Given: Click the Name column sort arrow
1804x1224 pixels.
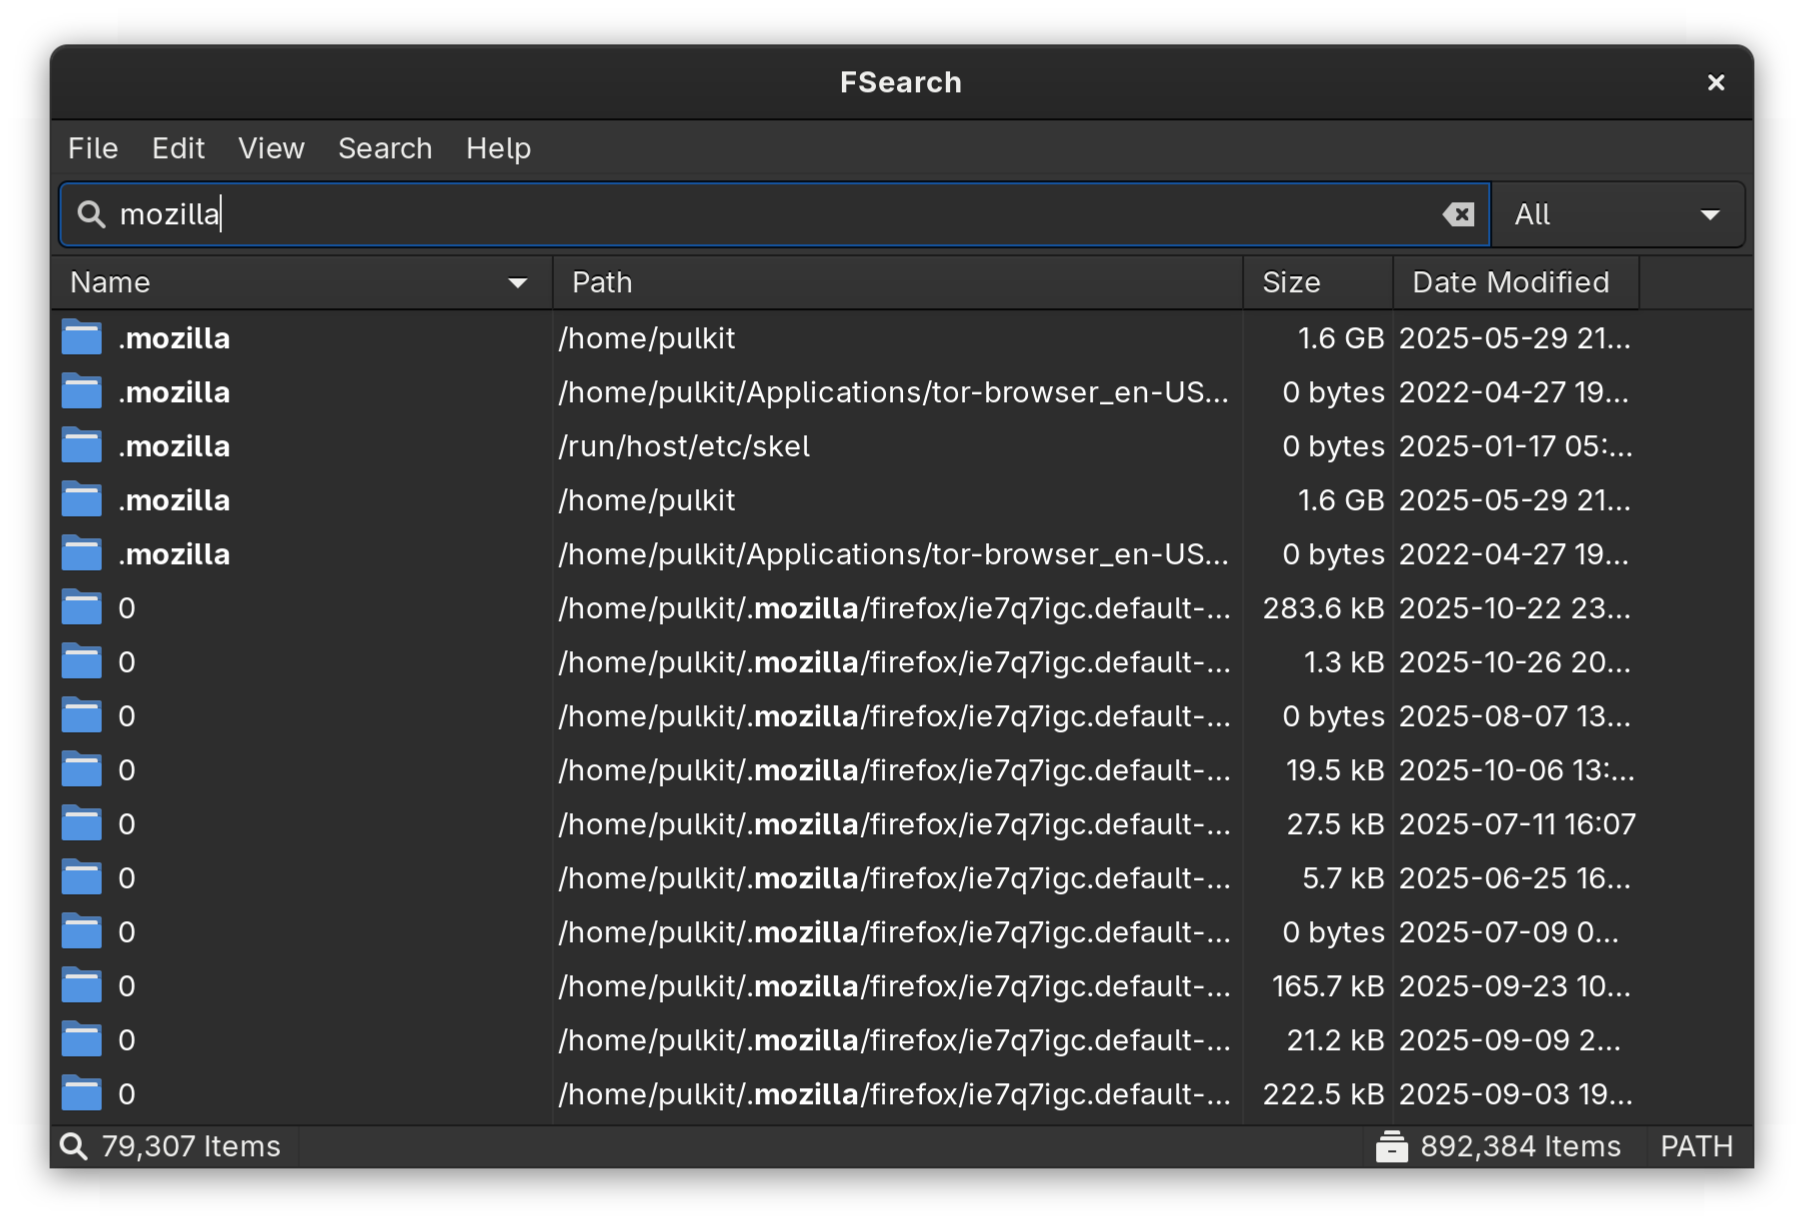Looking at the screenshot, I should (517, 283).
